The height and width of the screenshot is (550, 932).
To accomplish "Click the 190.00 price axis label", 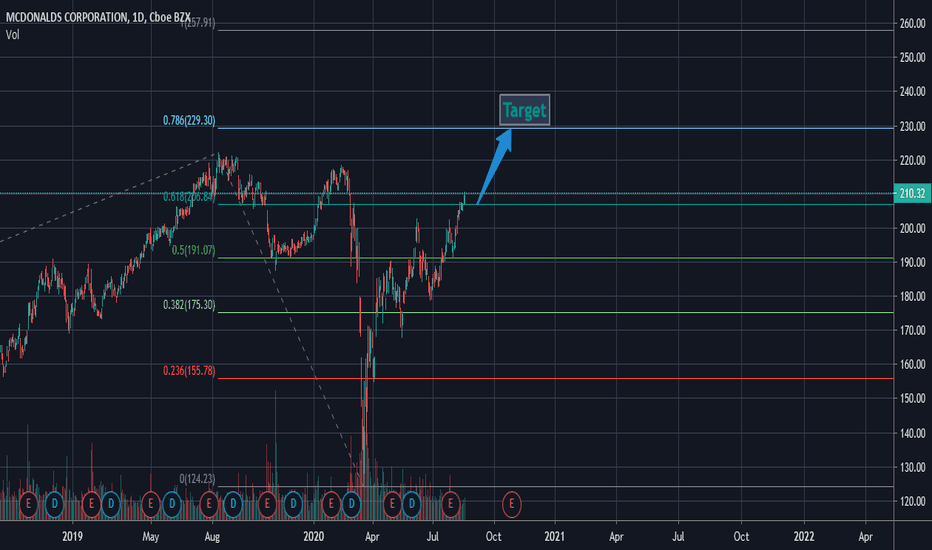I will 912,262.
